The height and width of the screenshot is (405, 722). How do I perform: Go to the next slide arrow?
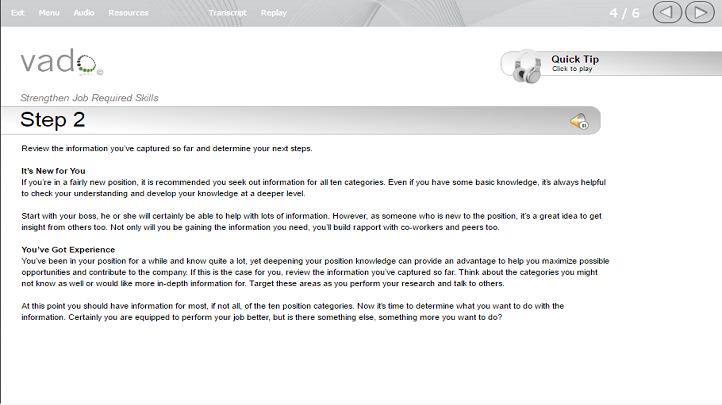point(699,12)
